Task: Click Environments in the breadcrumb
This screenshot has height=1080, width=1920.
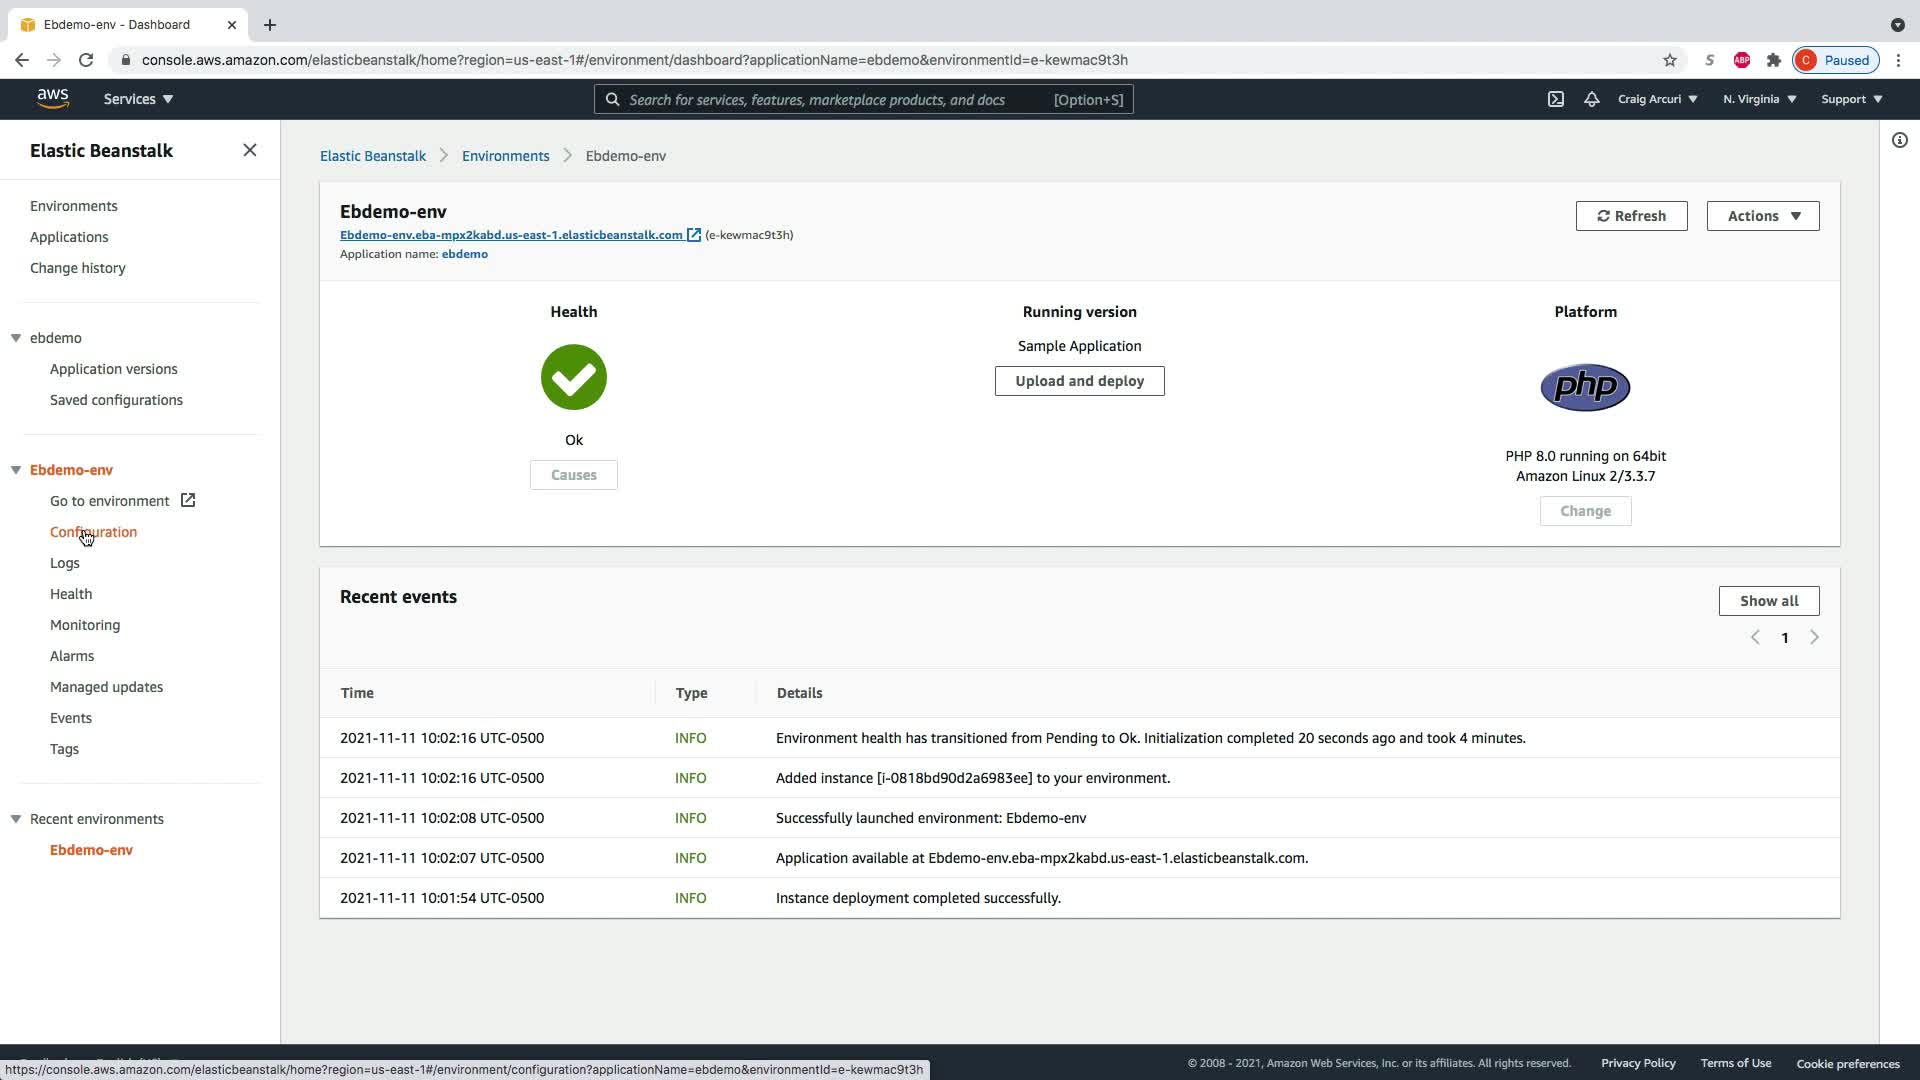Action: pyautogui.click(x=505, y=156)
